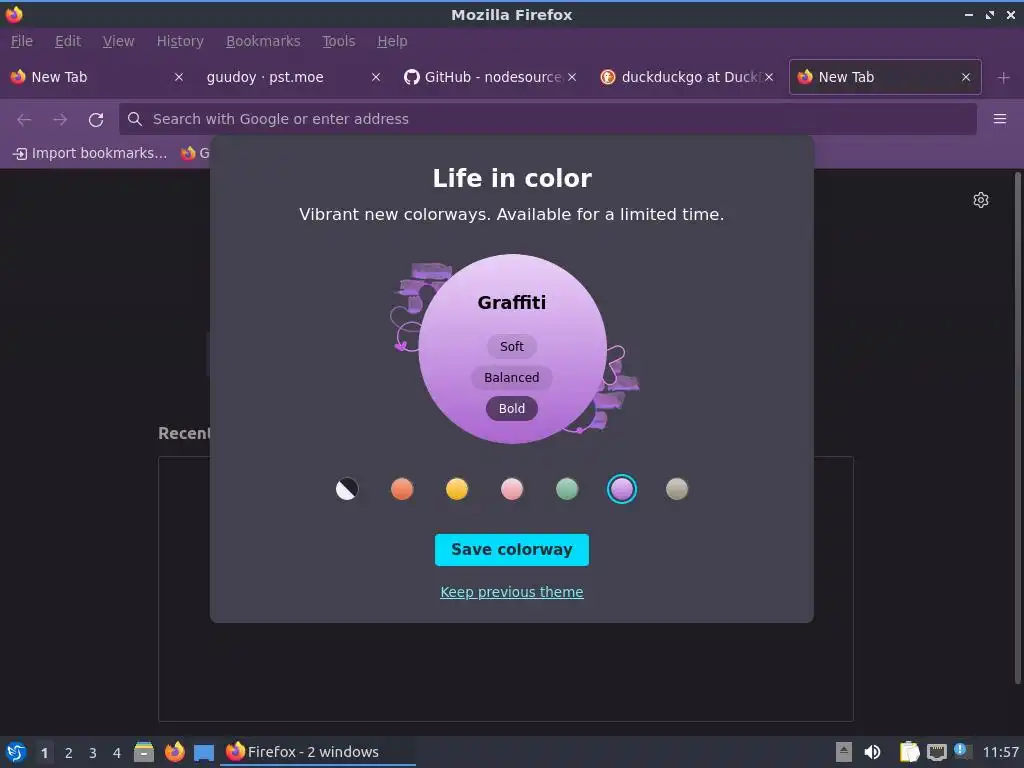This screenshot has height=768, width=1024.
Task: Switch to workspace 1 in taskbar
Action: (44, 753)
